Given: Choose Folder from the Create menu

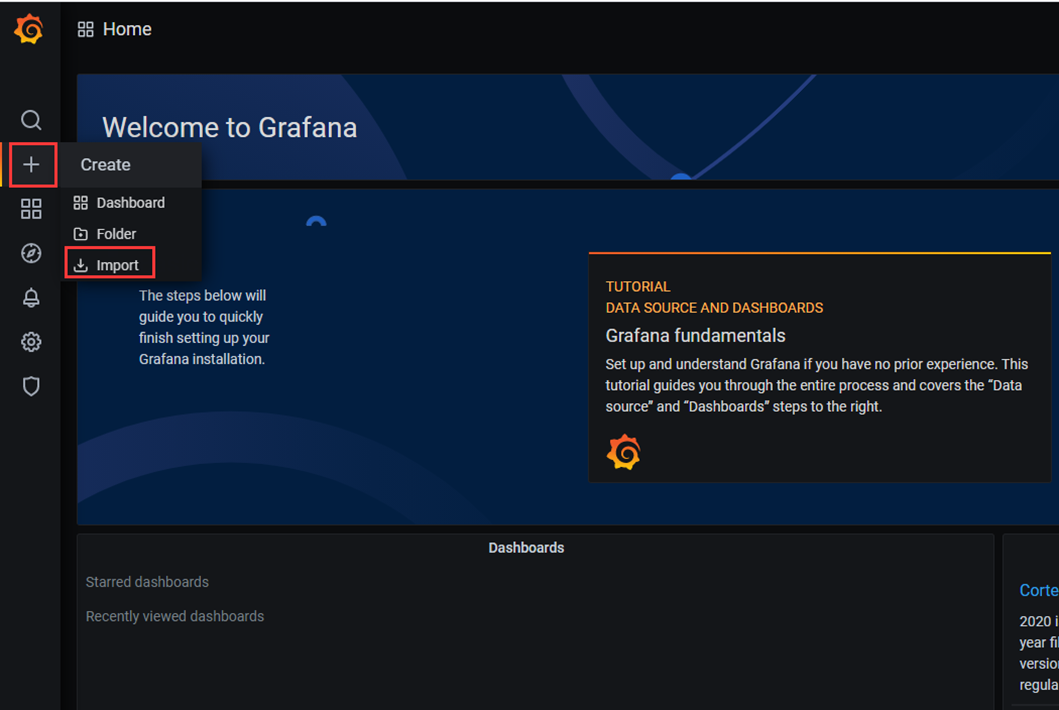Looking at the screenshot, I should [x=132, y=234].
